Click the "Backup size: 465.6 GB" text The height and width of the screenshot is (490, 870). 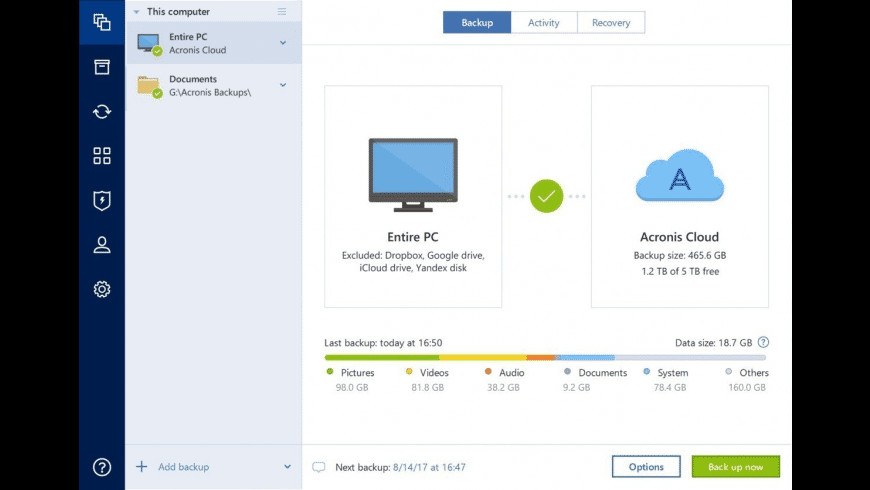pos(680,255)
